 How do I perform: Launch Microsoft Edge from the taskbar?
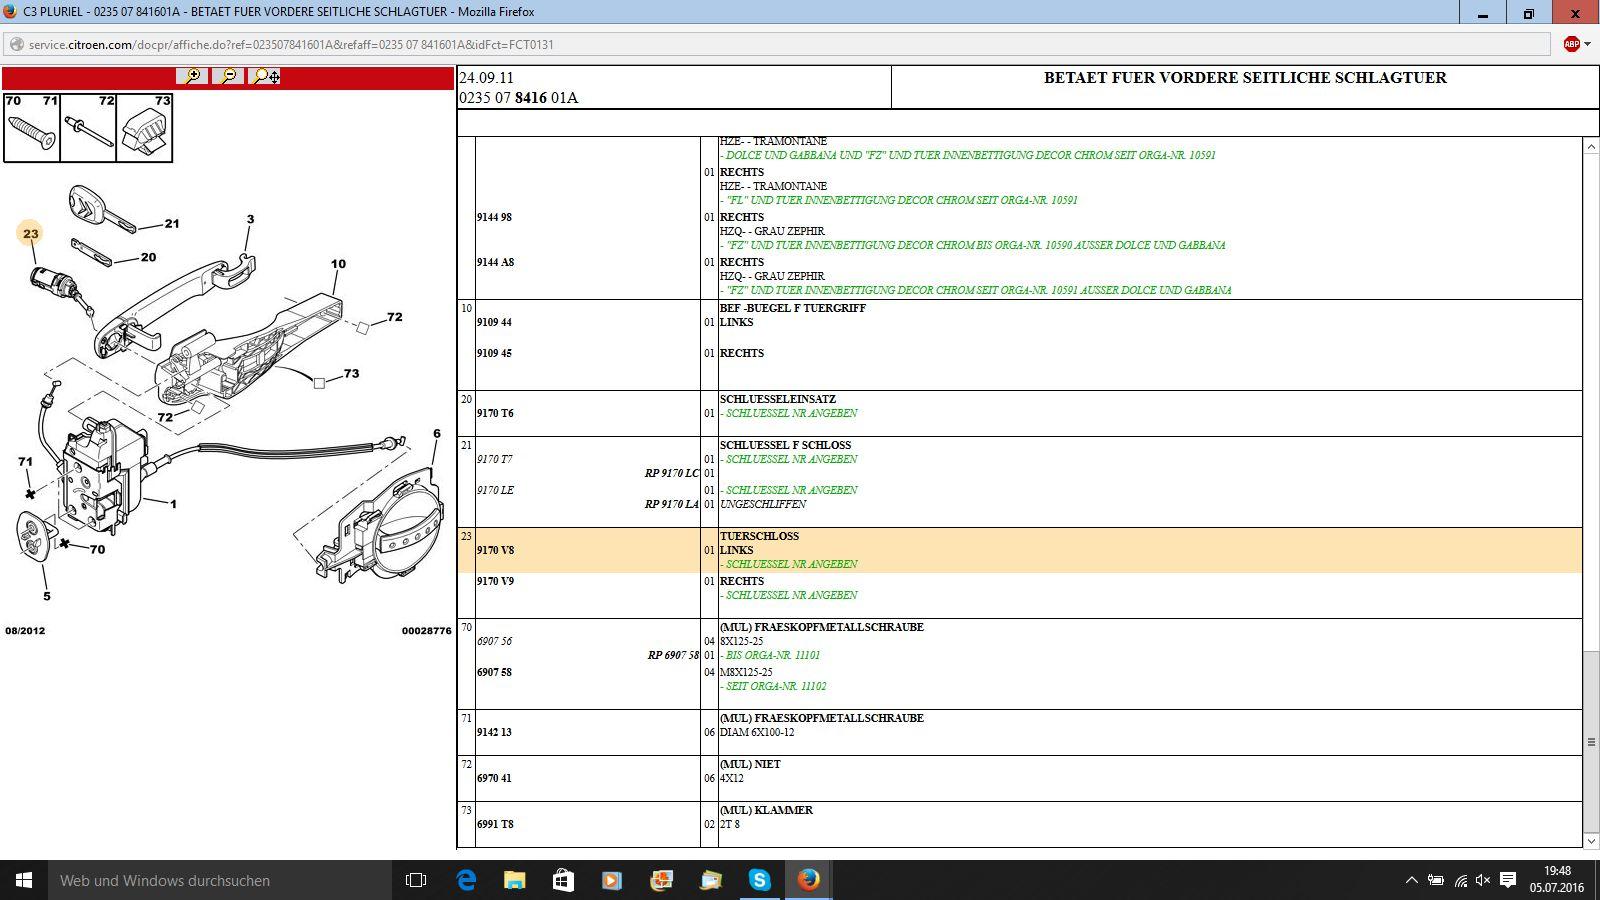tap(466, 880)
